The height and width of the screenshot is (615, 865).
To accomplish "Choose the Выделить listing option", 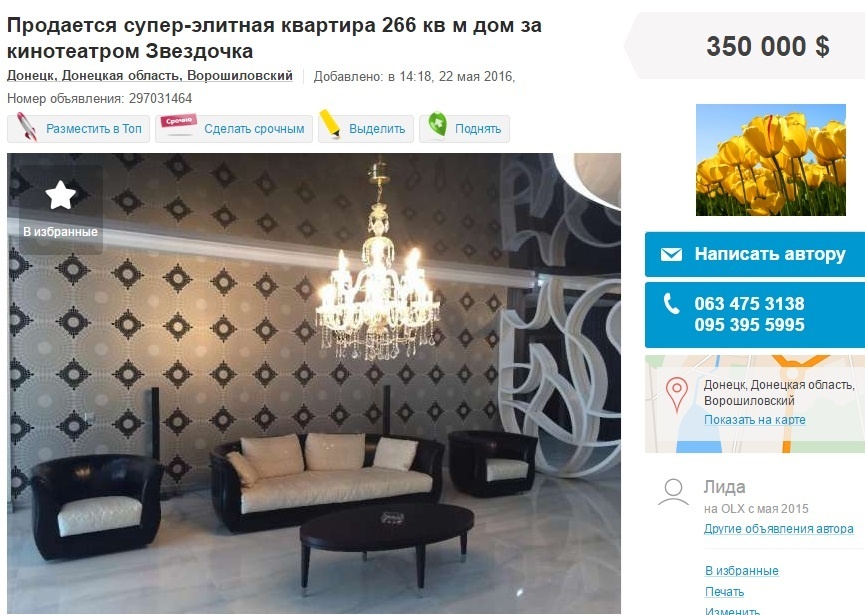I will pos(366,129).
